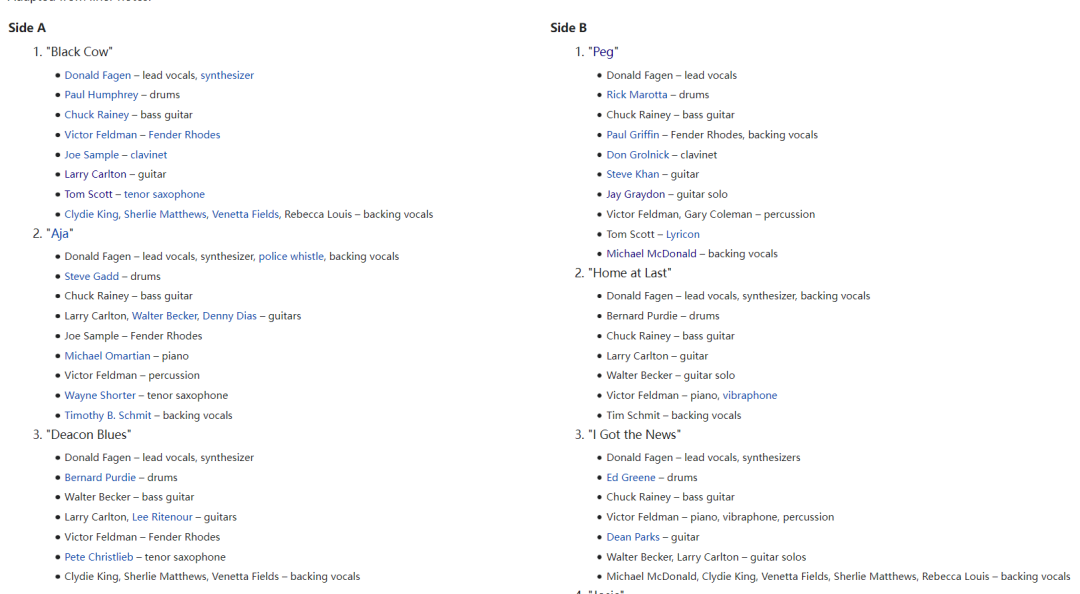Click "Victor Feldman – percussion" under Aja
1080x594 pixels.
[132, 375]
